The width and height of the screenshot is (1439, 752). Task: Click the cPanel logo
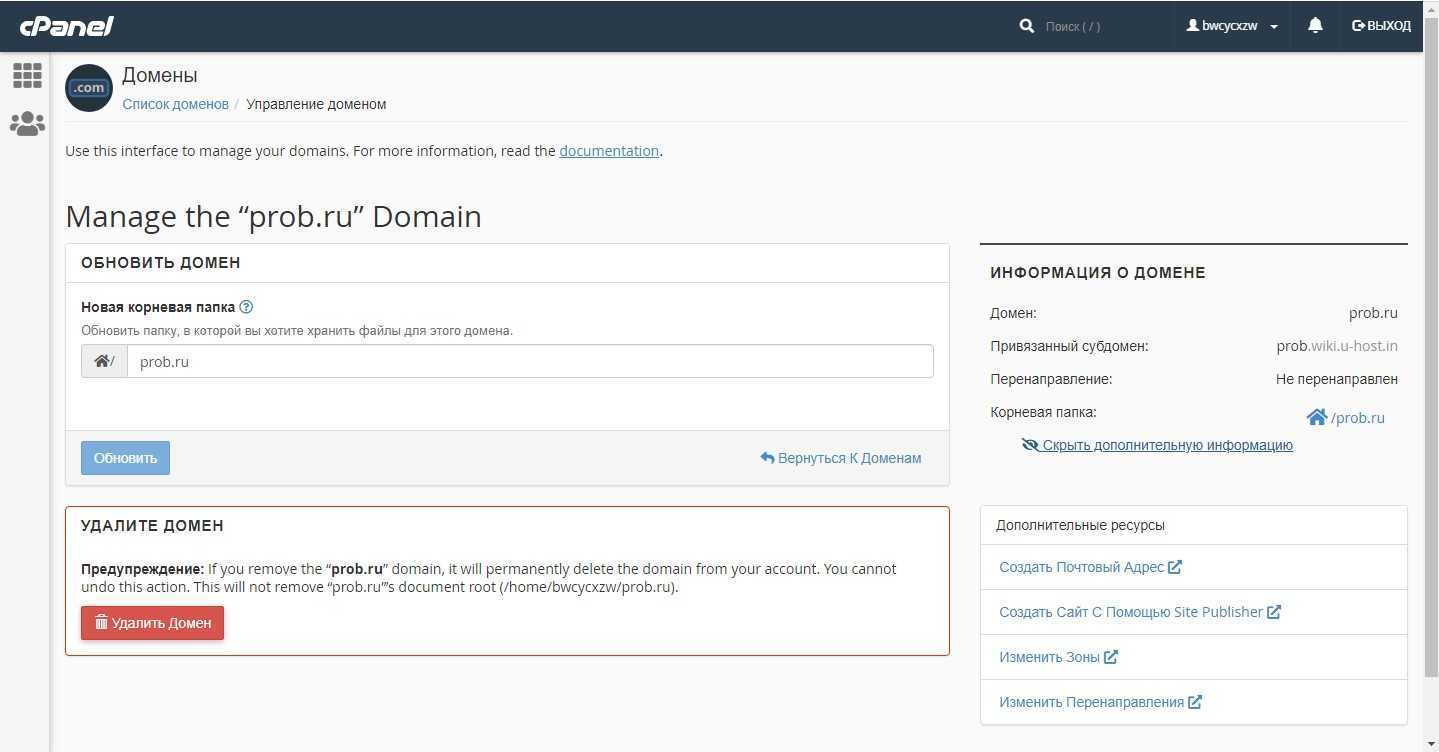pos(67,26)
